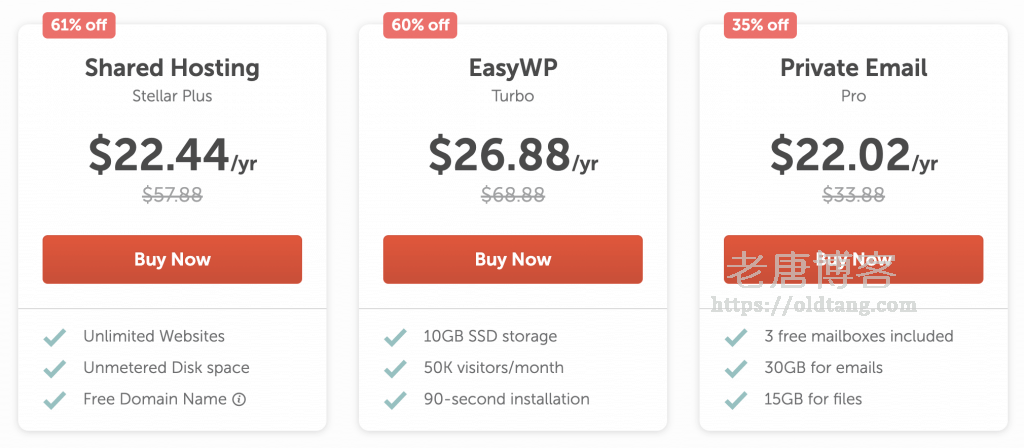The width and height of the screenshot is (1024, 448).
Task: Select the Shared Hosting heading
Action: tap(172, 68)
